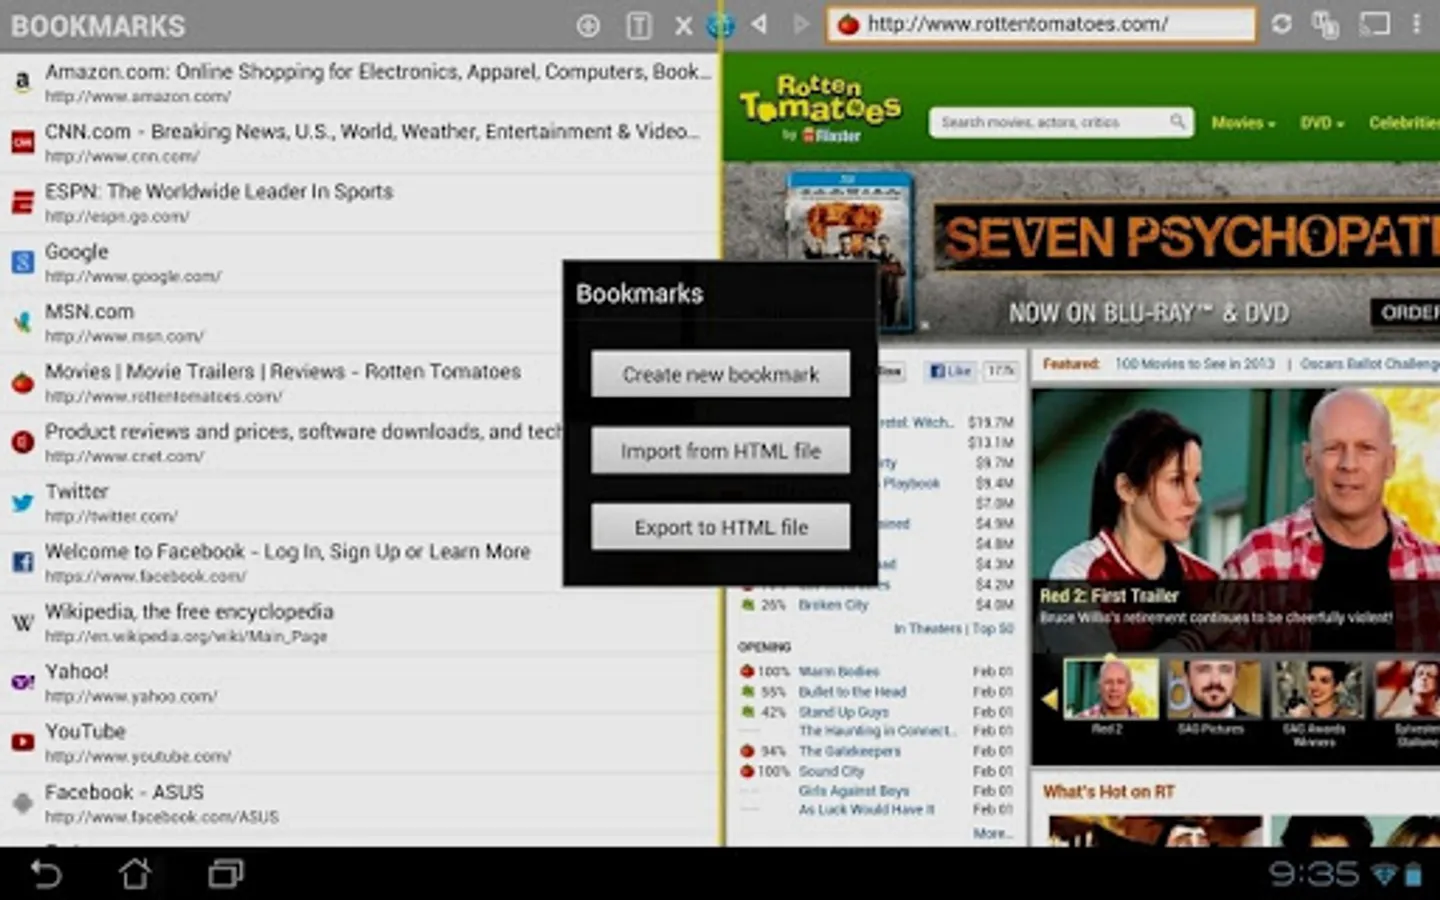1440x900 pixels.
Task: Click the ESPN favicon in bookmarks list
Action: point(22,203)
